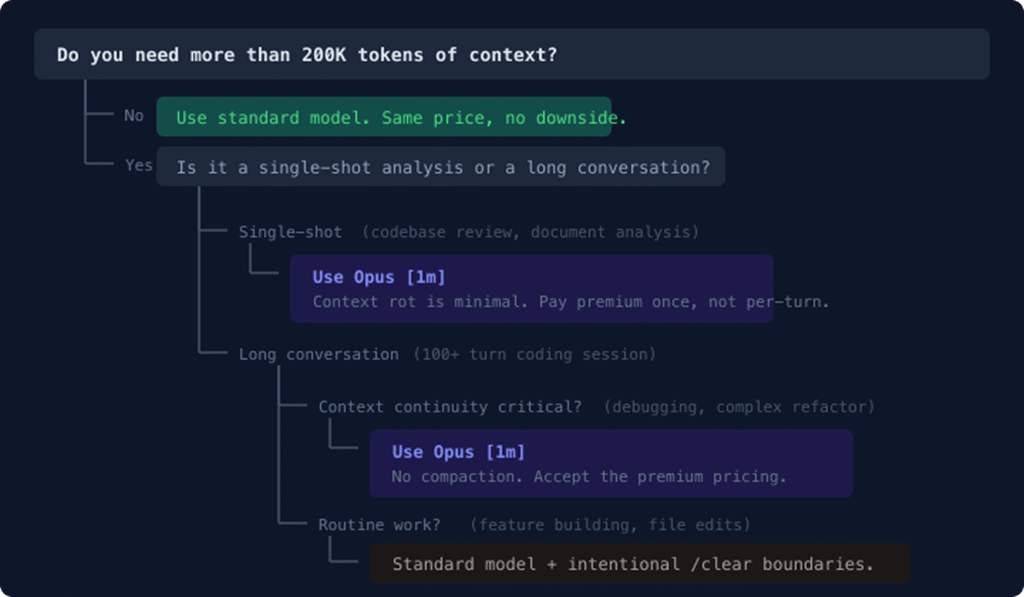The width and height of the screenshot is (1024, 597).
Task: Click 'No compaction. Accept the premium pricing.' text
Action: tap(589, 477)
